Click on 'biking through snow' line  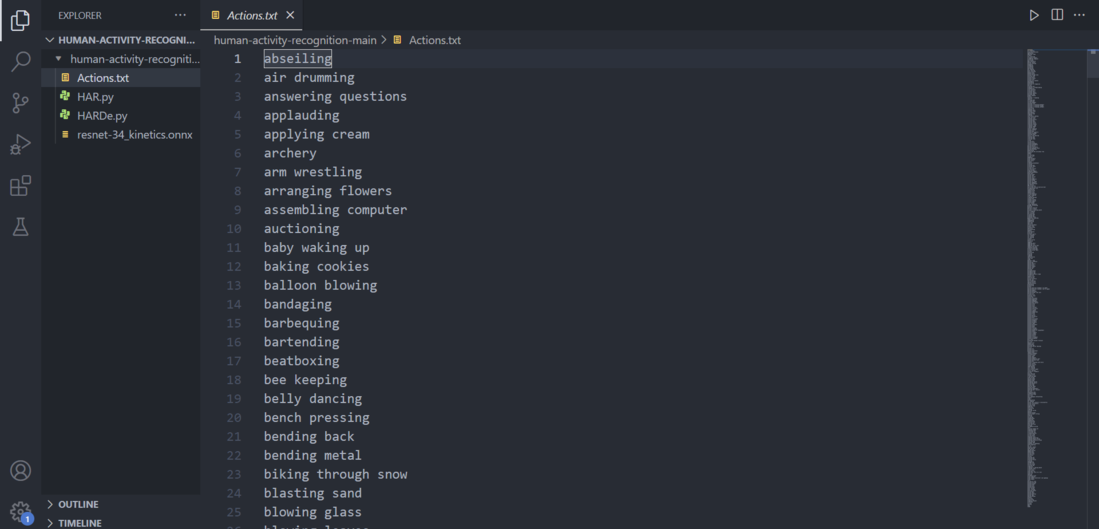point(335,475)
